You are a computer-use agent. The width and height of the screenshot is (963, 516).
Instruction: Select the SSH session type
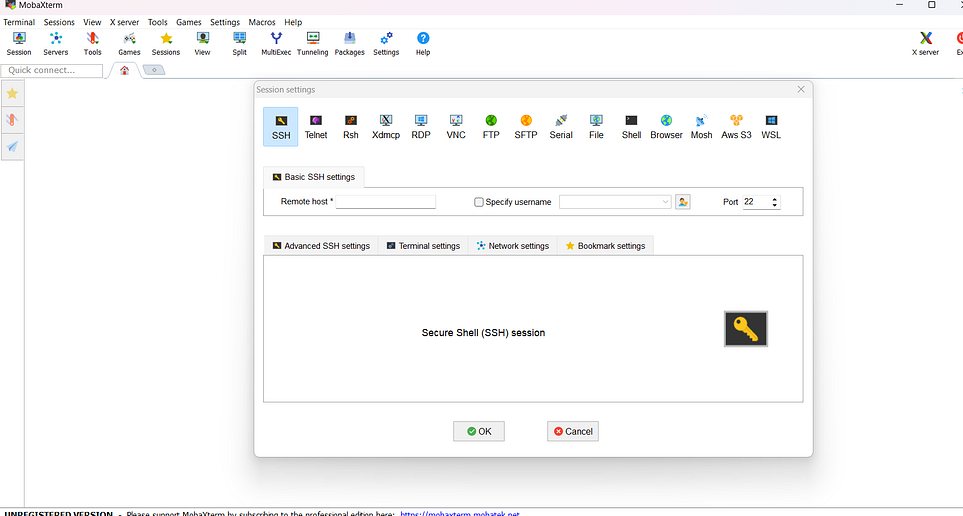pyautogui.click(x=281, y=127)
